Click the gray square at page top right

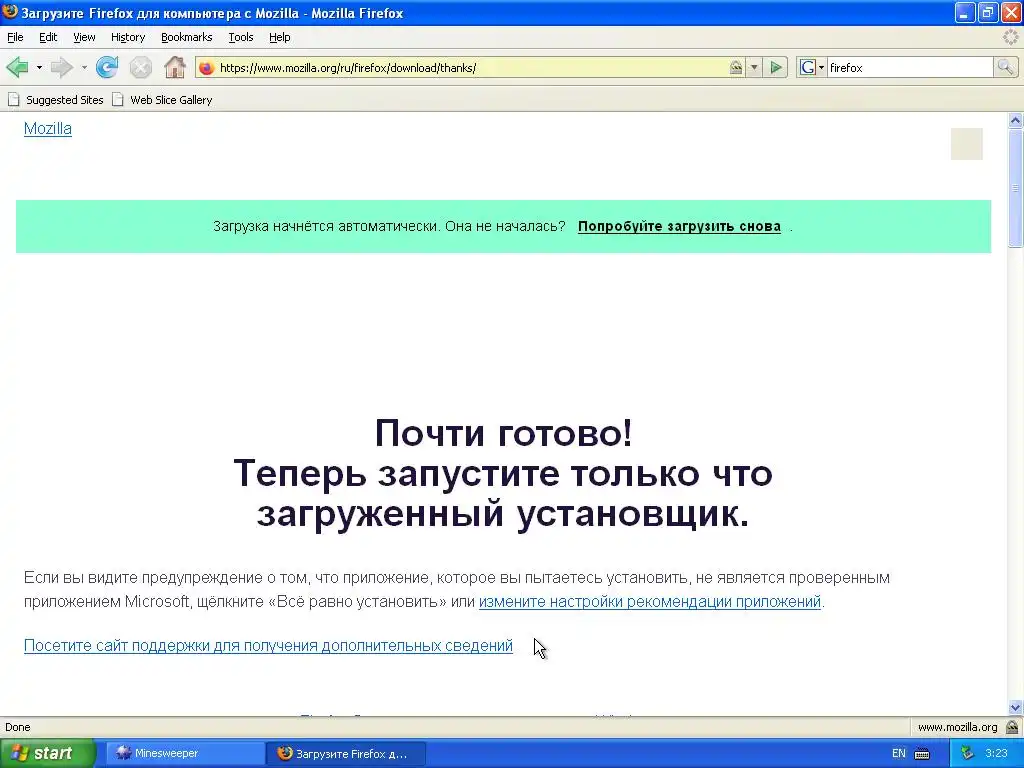click(x=967, y=144)
